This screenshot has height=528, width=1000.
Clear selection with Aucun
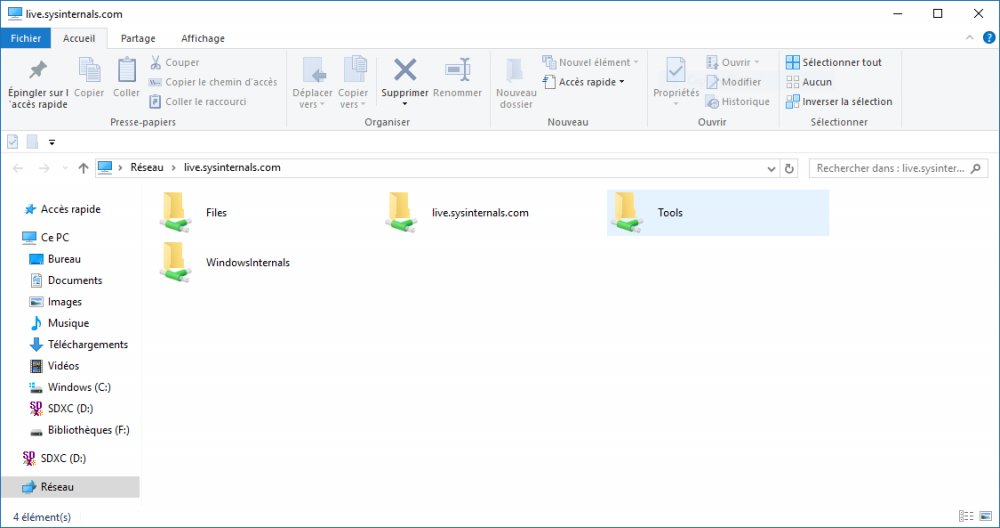click(809, 82)
